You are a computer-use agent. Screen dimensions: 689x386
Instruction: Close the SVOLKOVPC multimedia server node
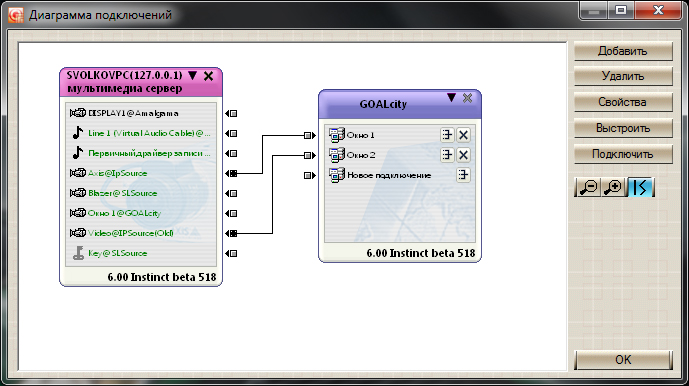[208, 76]
